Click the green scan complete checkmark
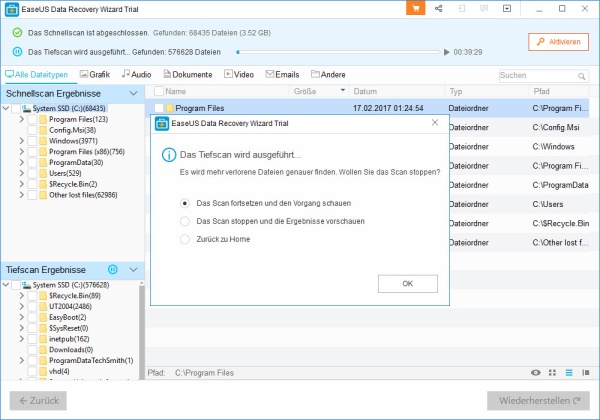Screen dimensions: 600x420 (x=17, y=33)
